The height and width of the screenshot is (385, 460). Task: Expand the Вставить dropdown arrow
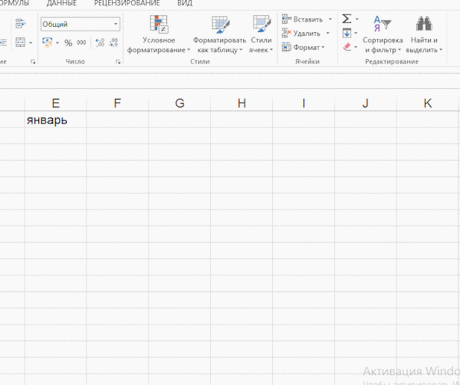click(330, 19)
